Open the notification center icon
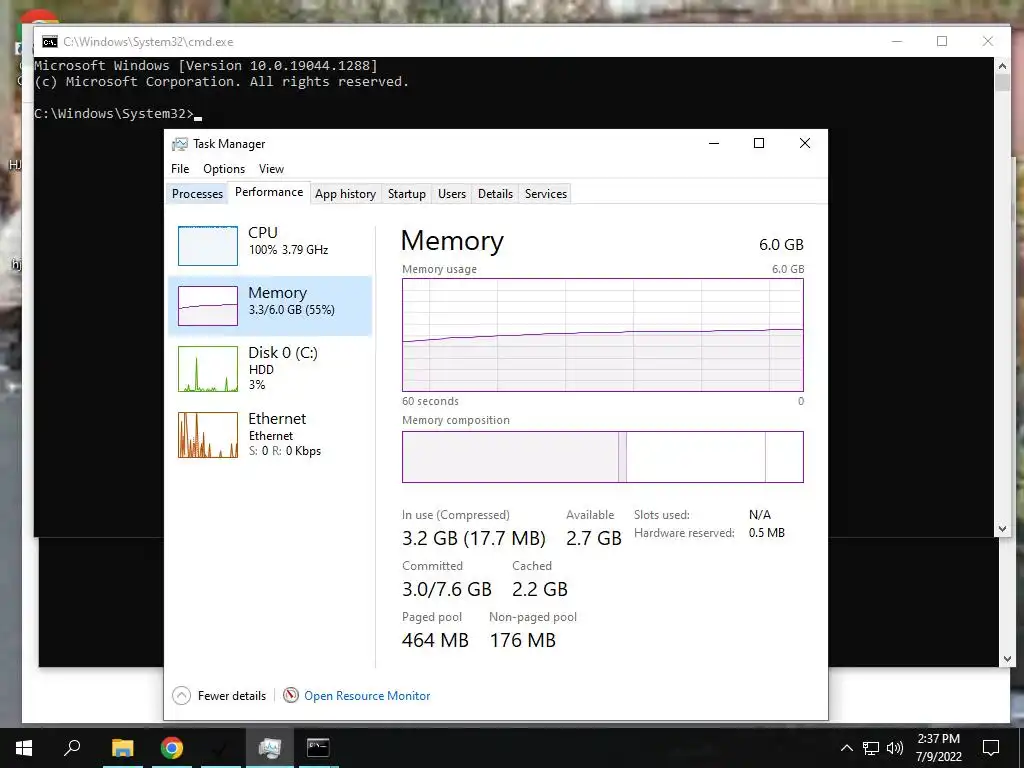 991,748
